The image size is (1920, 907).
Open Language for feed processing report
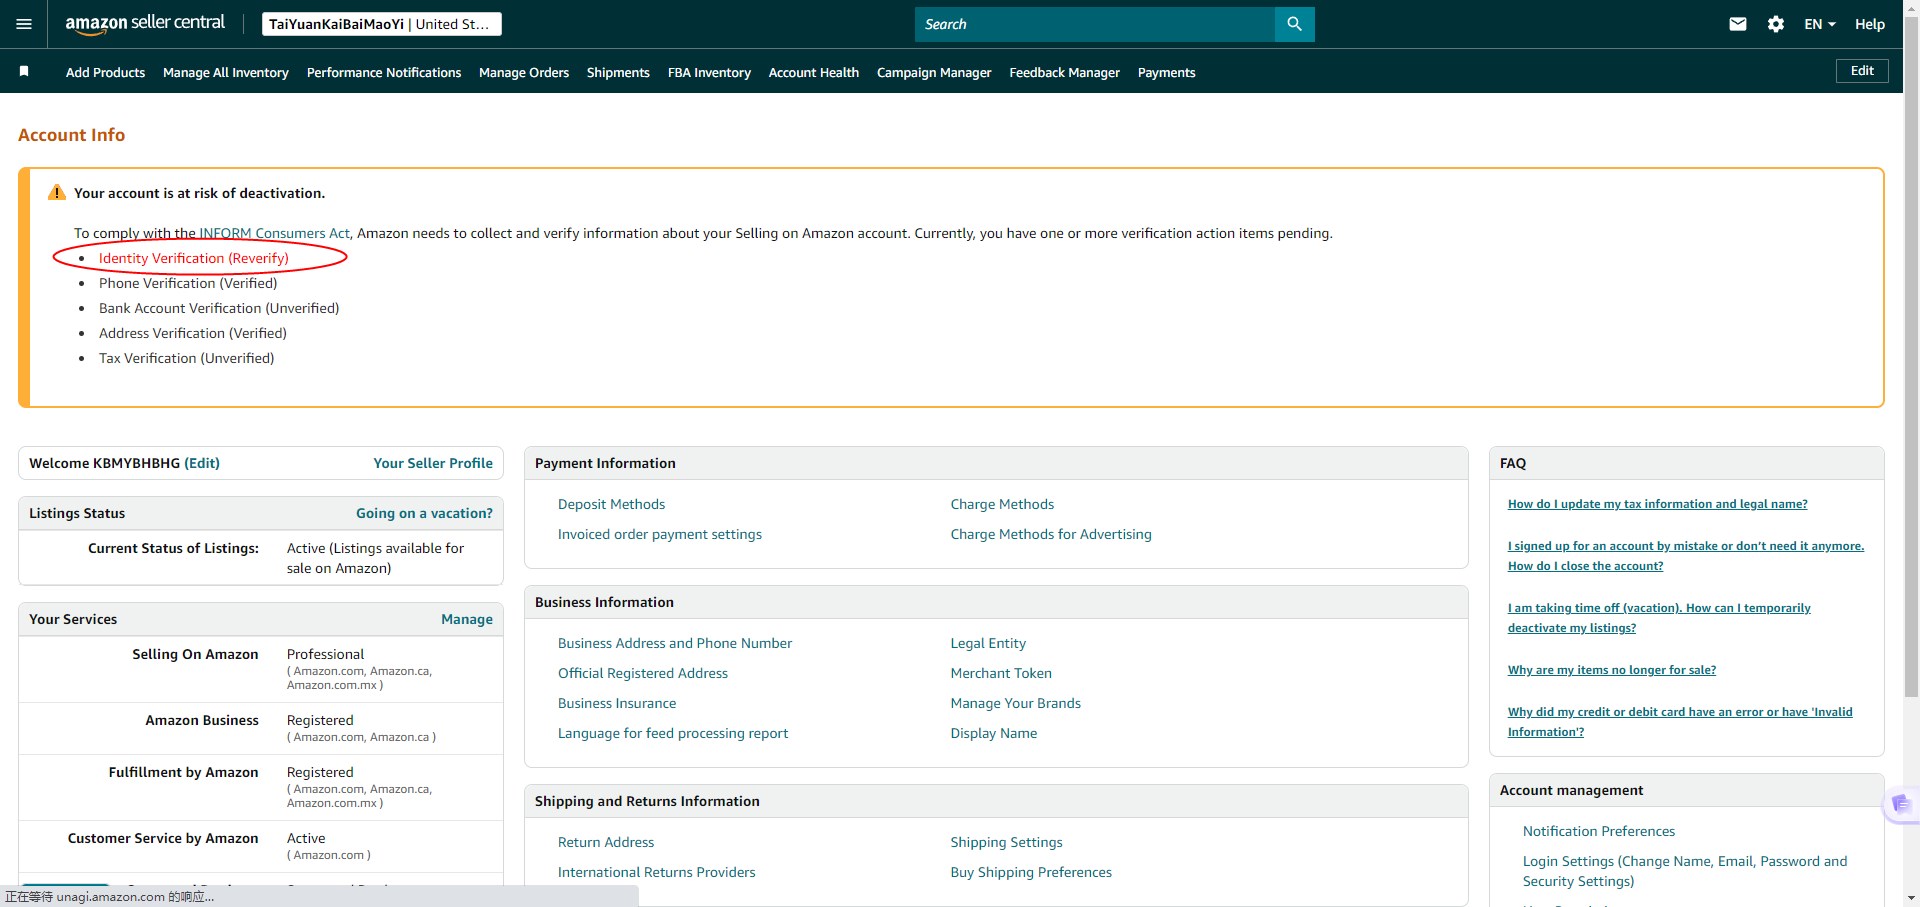click(673, 733)
